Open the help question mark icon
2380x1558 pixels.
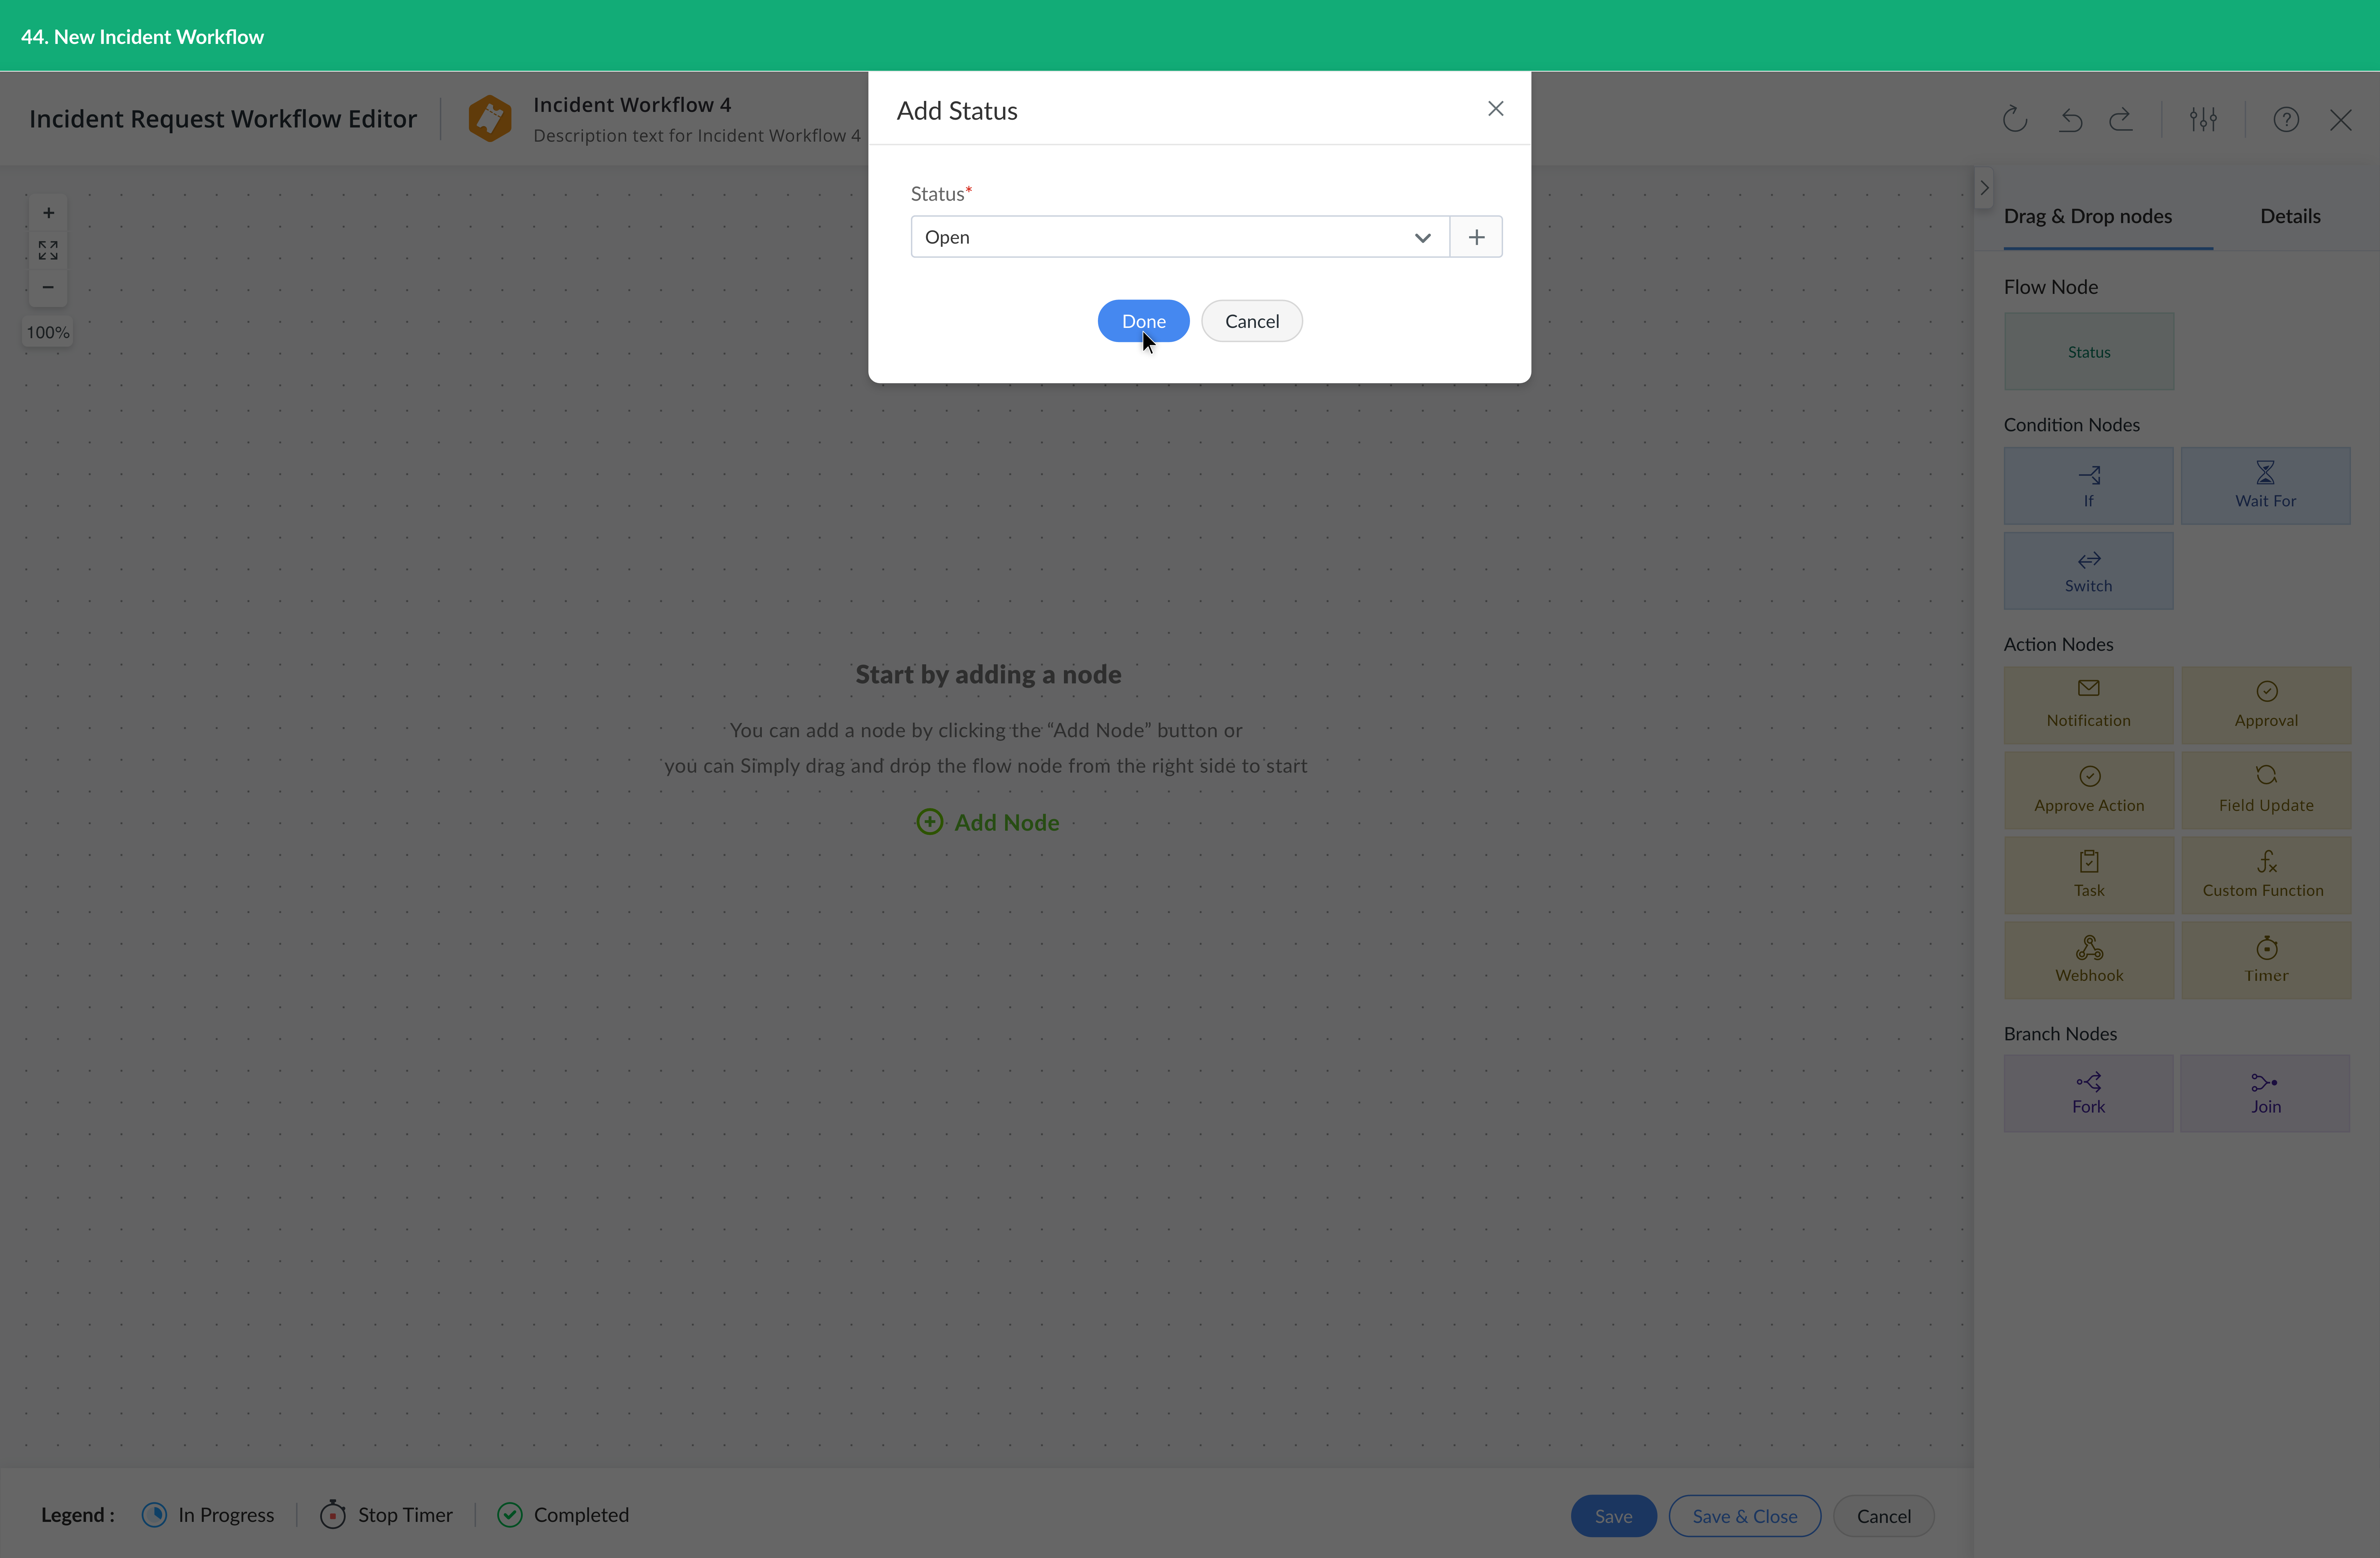[x=2286, y=120]
